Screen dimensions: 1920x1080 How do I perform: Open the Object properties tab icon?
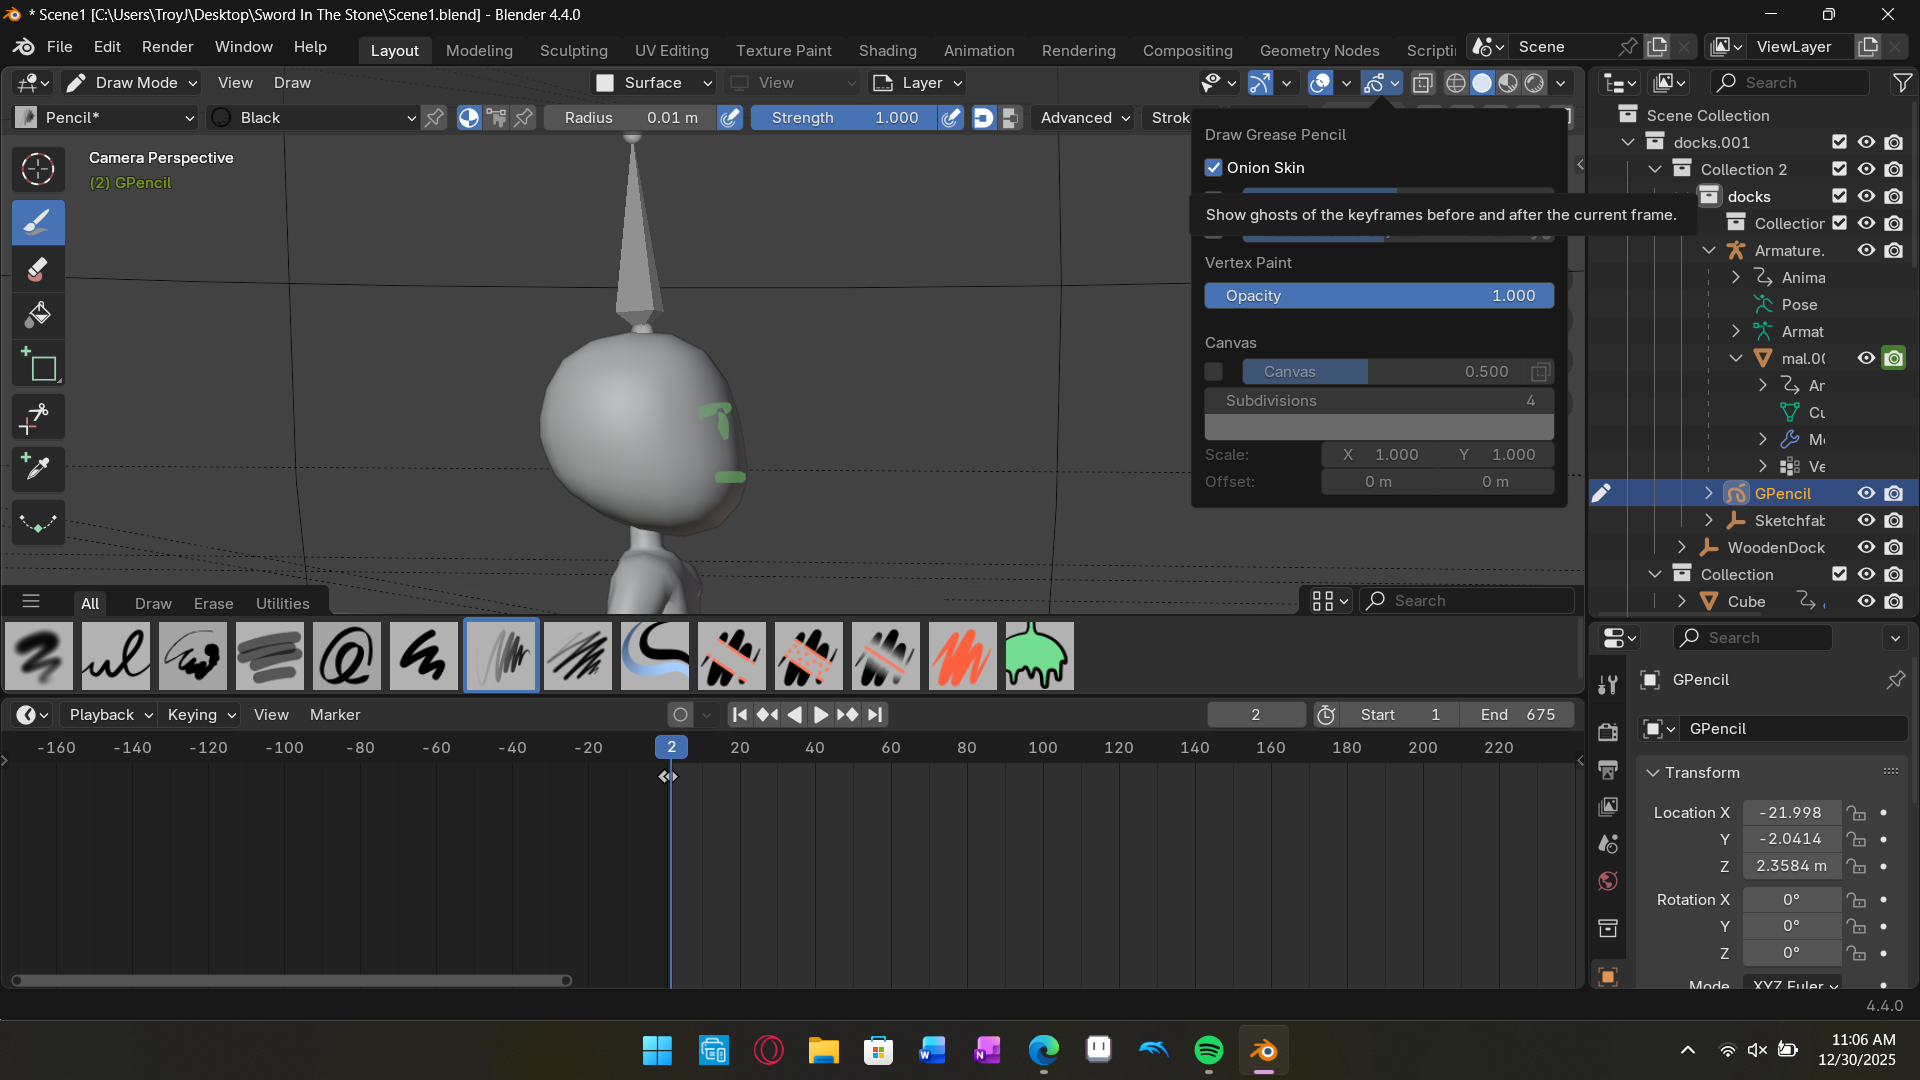coord(1608,977)
